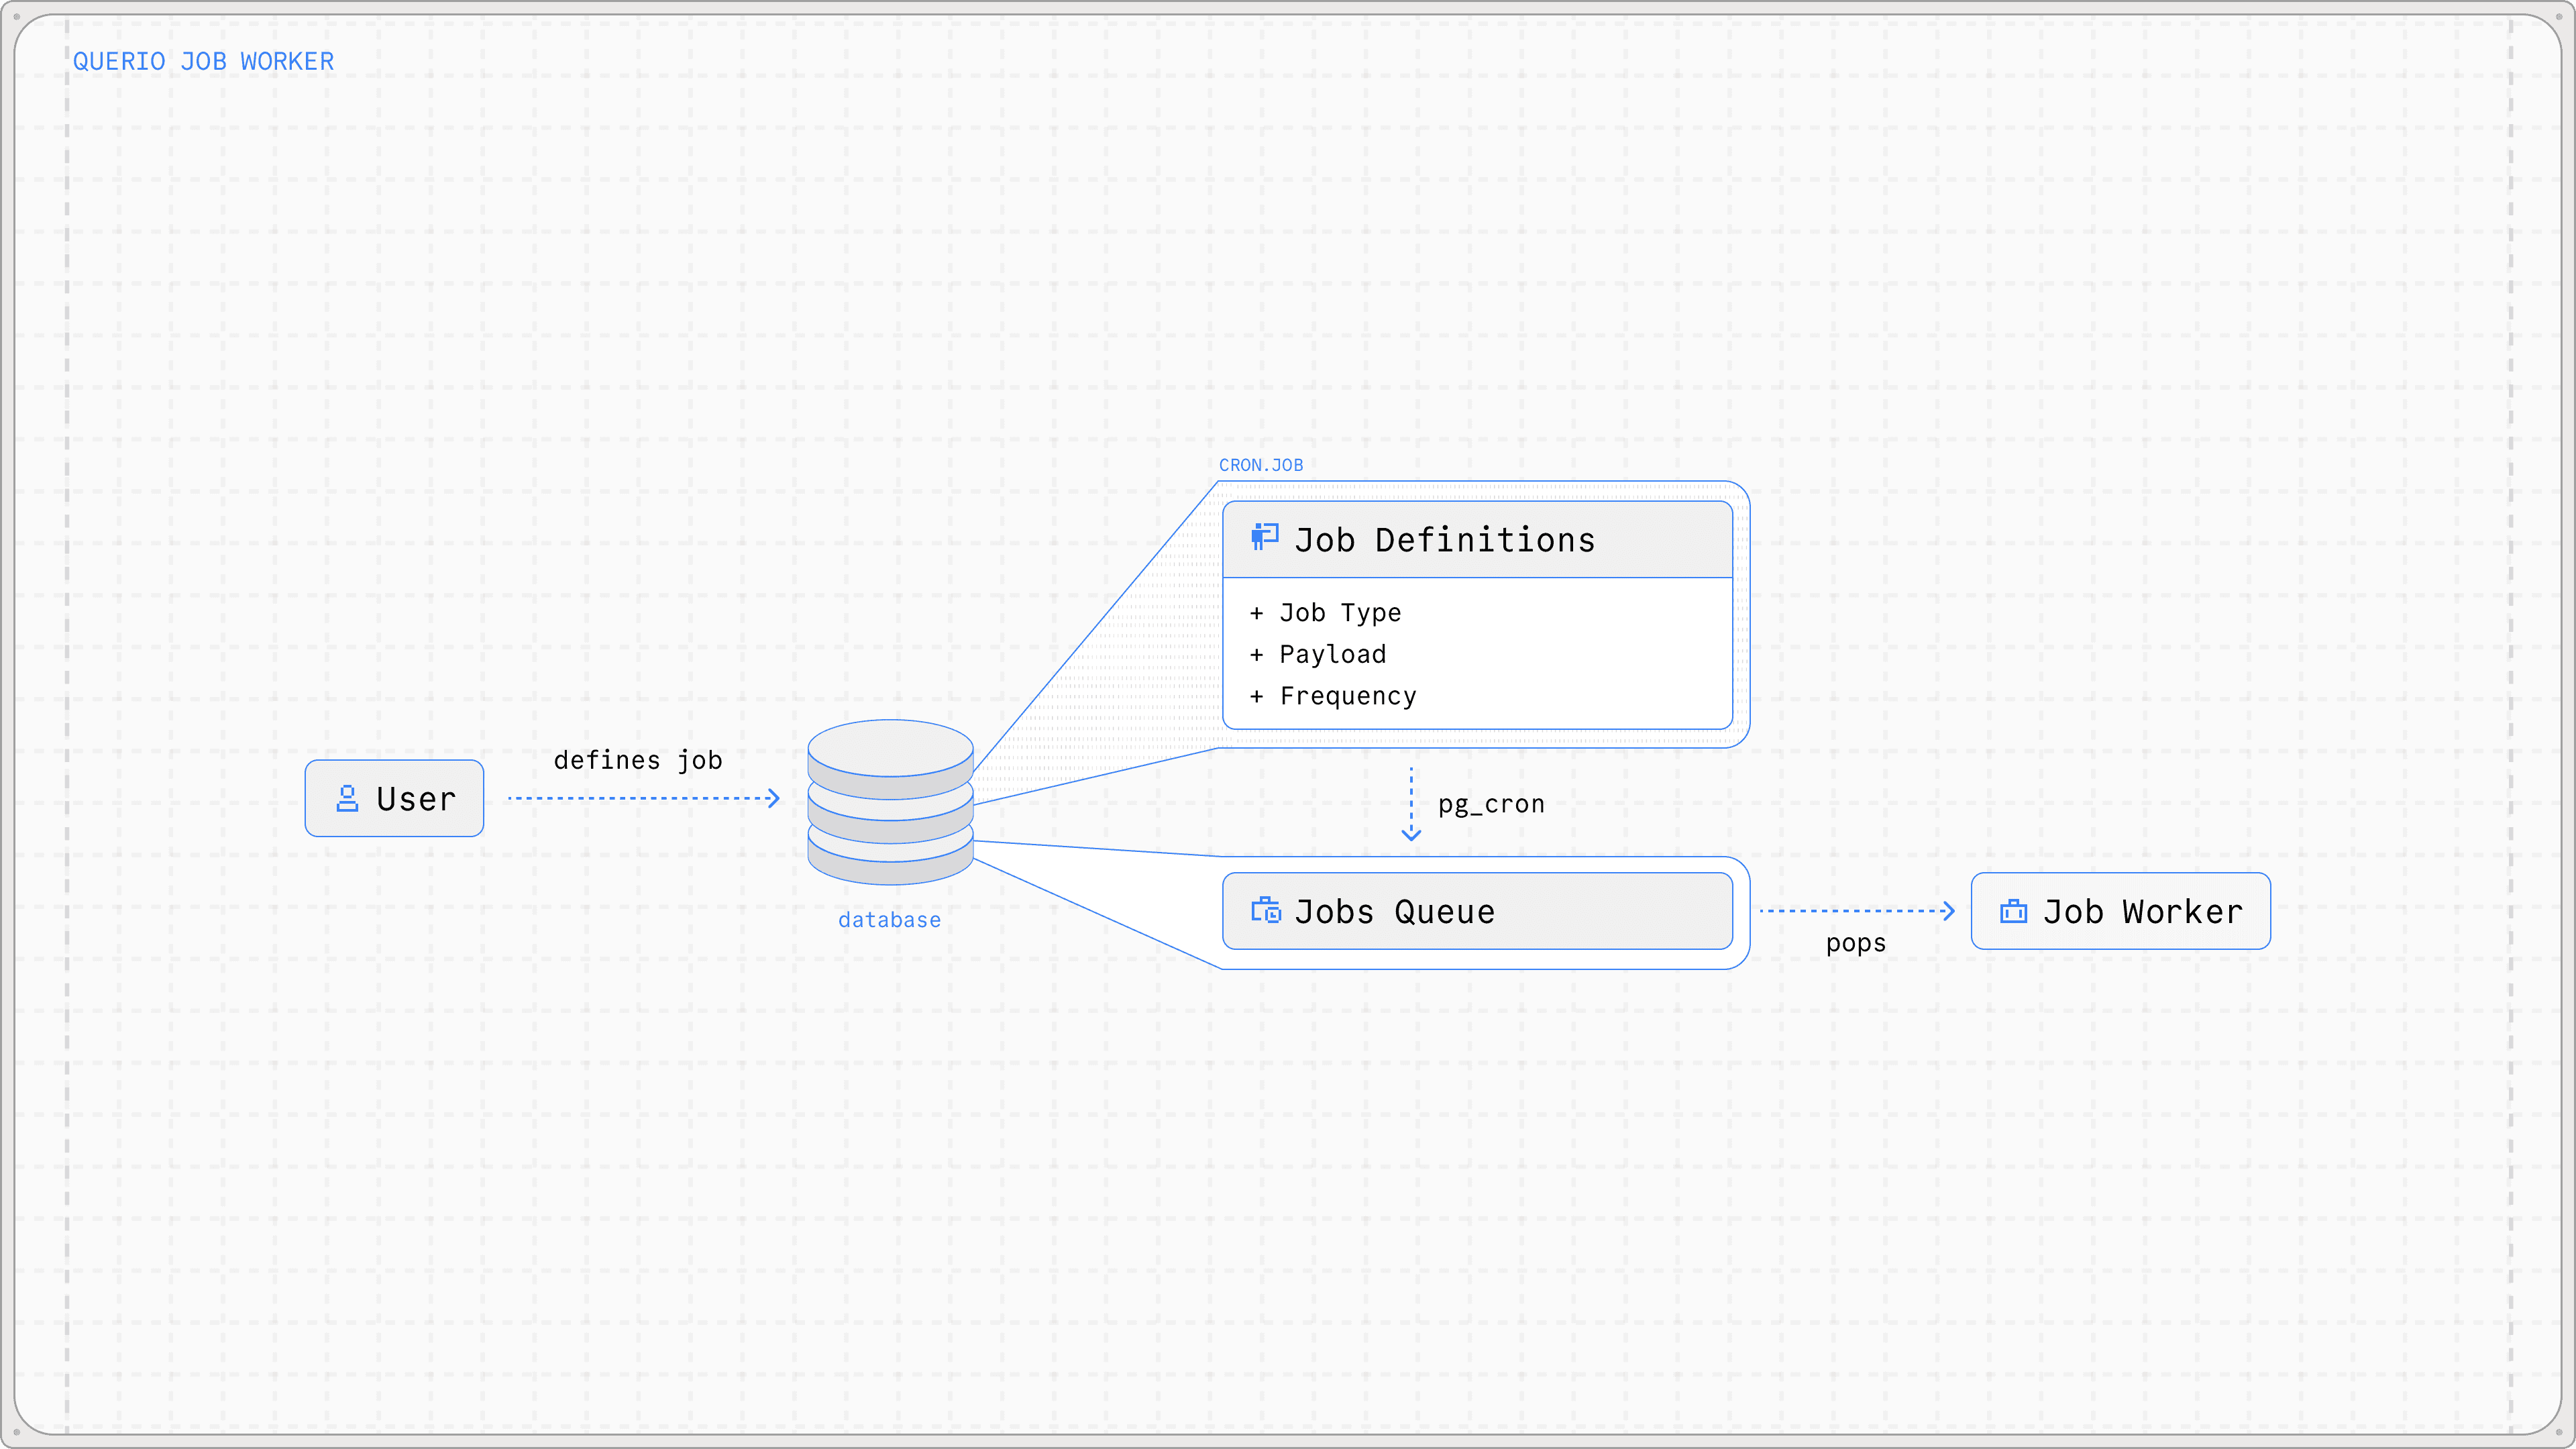
Task: Expand the plus beside Job Type
Action: coord(1257,613)
